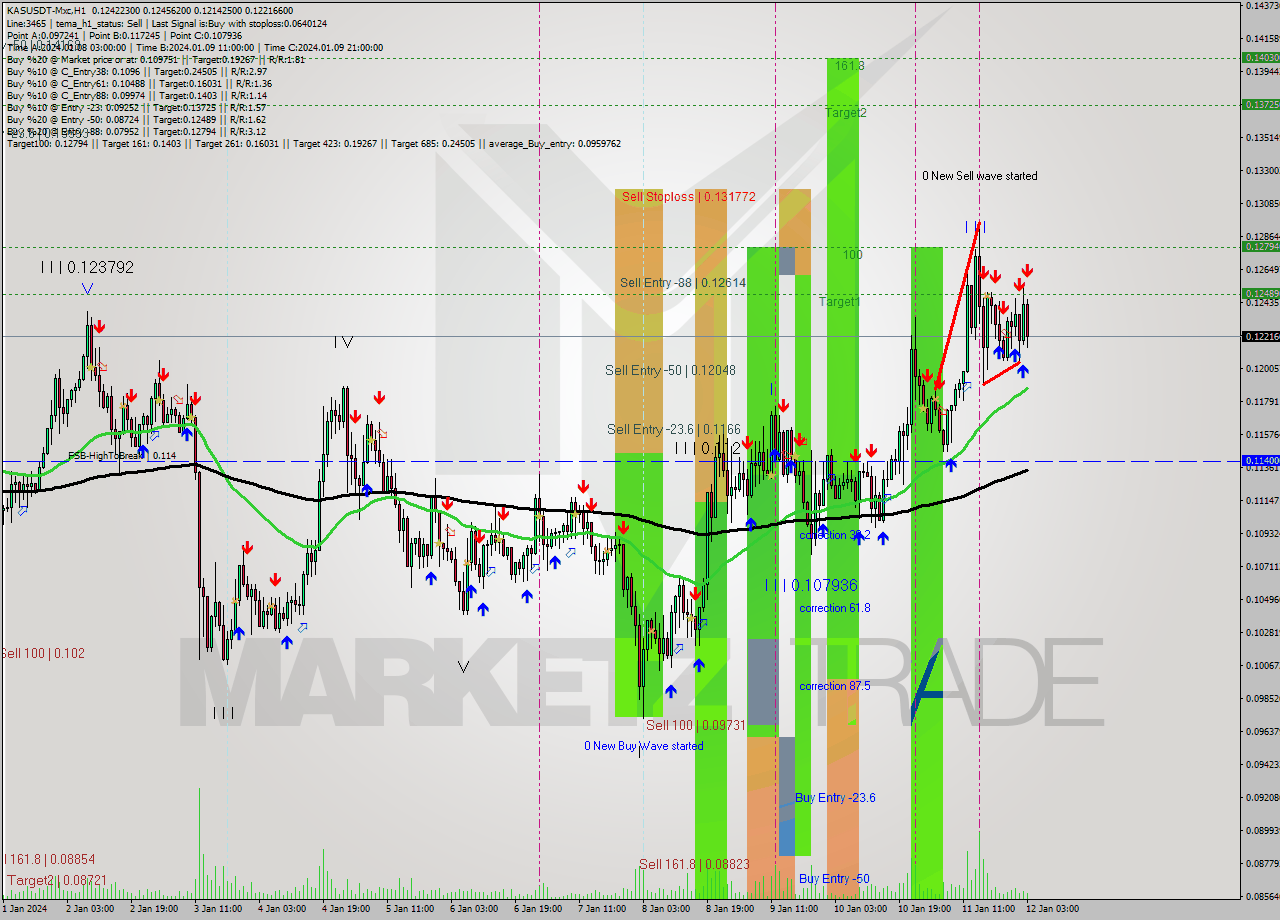
Task: Click the '1 Jan 2024' time axis label
Action: click(25, 909)
